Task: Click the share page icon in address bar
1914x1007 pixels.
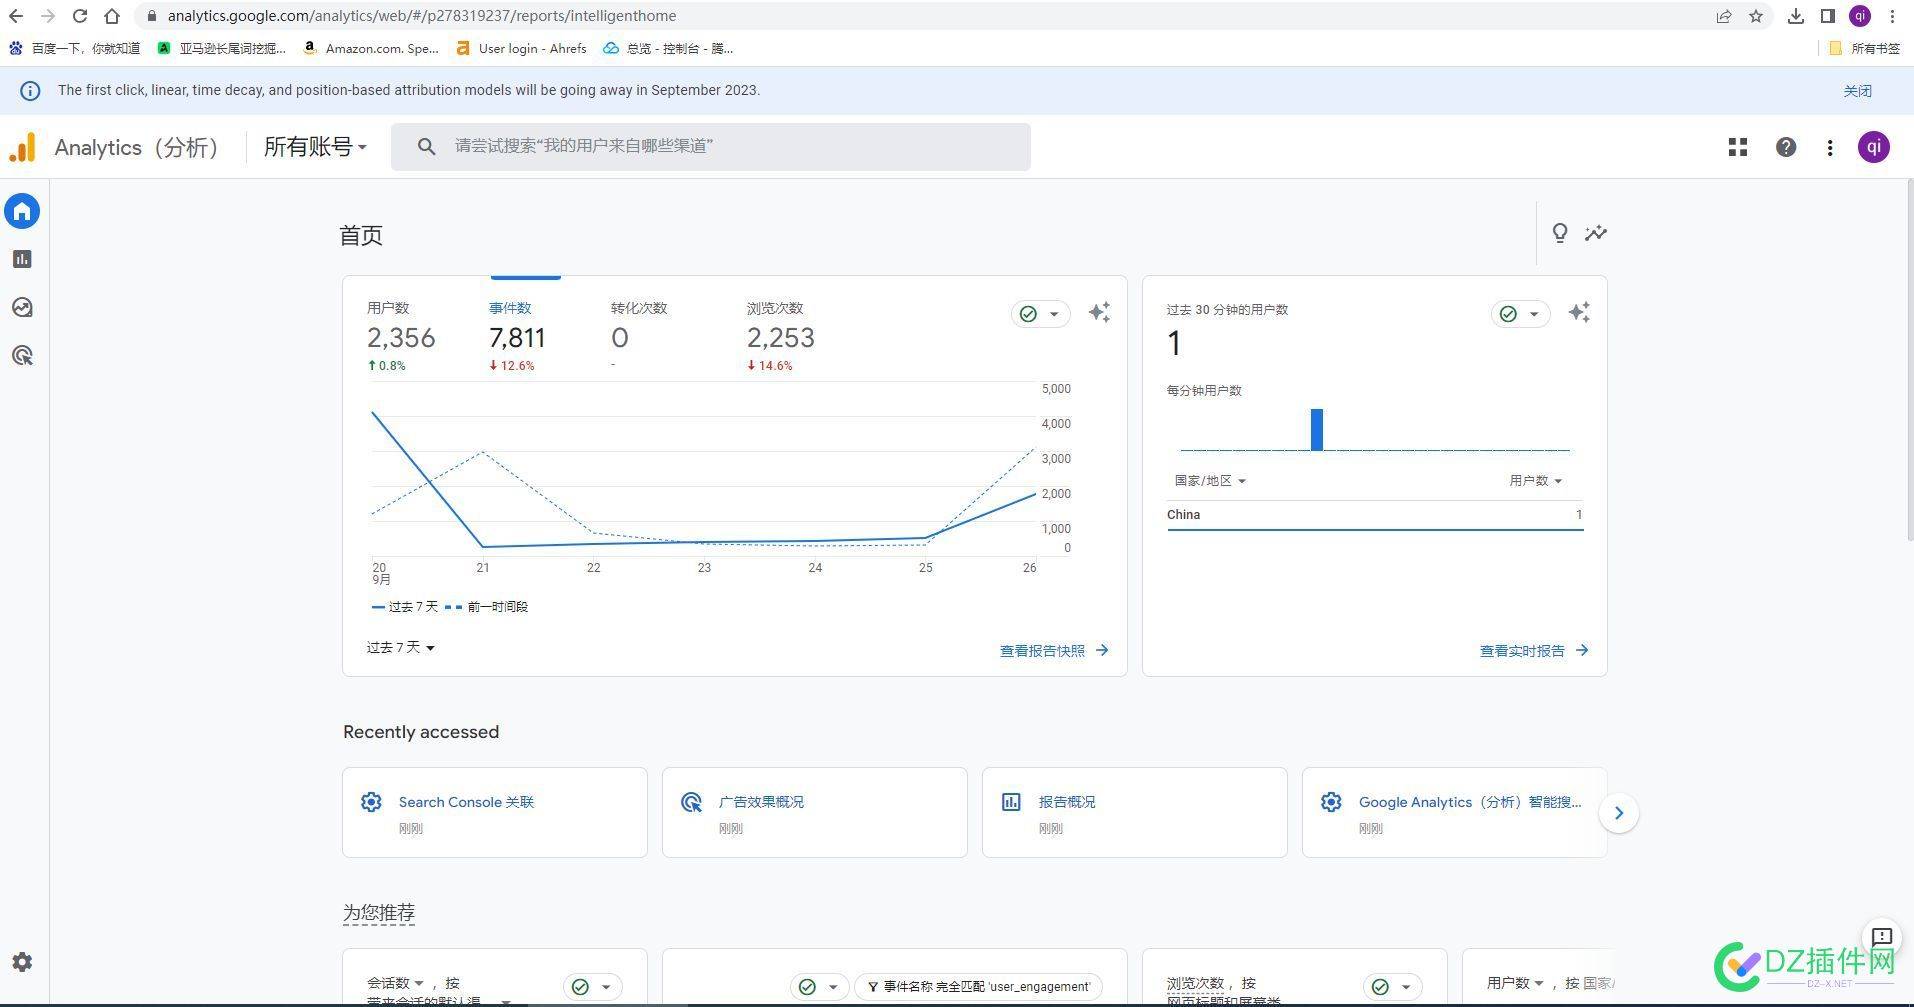Action: [x=1724, y=16]
